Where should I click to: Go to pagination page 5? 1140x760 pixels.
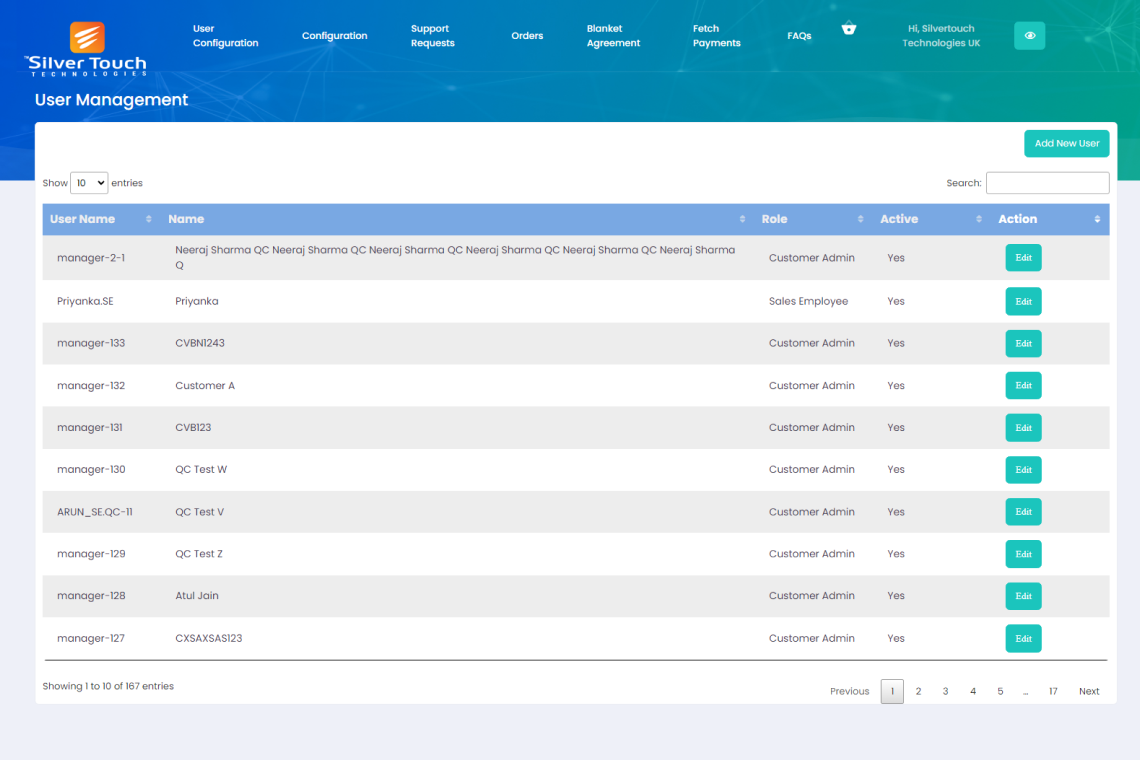click(x=1000, y=692)
